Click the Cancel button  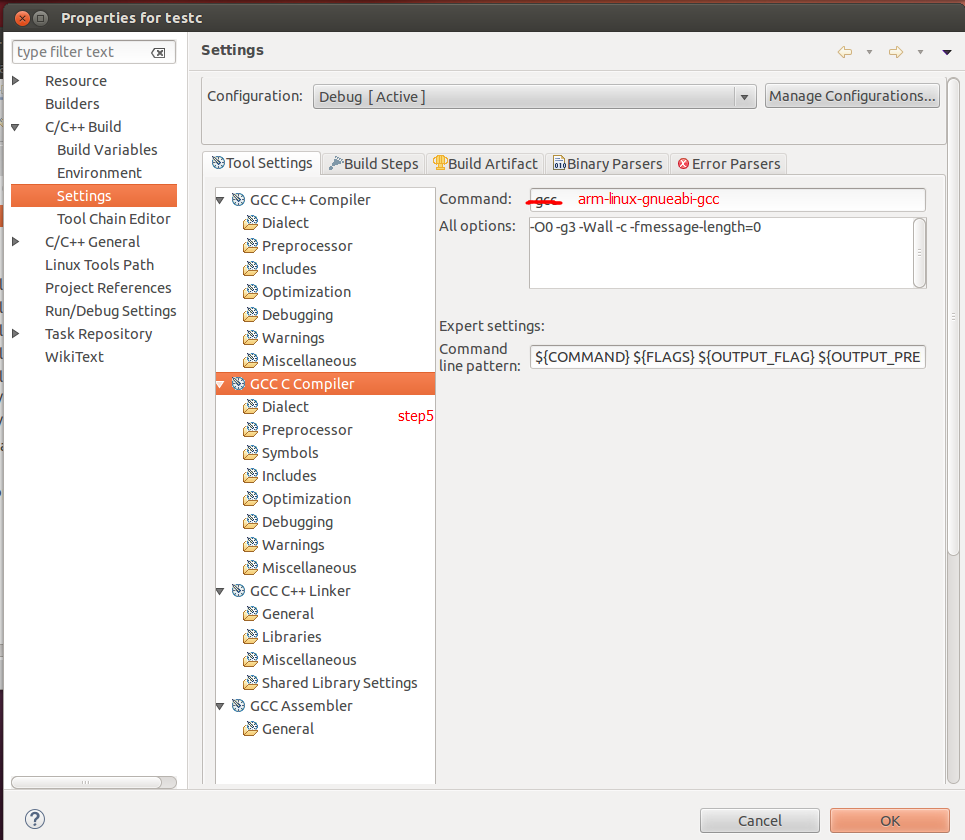click(759, 821)
